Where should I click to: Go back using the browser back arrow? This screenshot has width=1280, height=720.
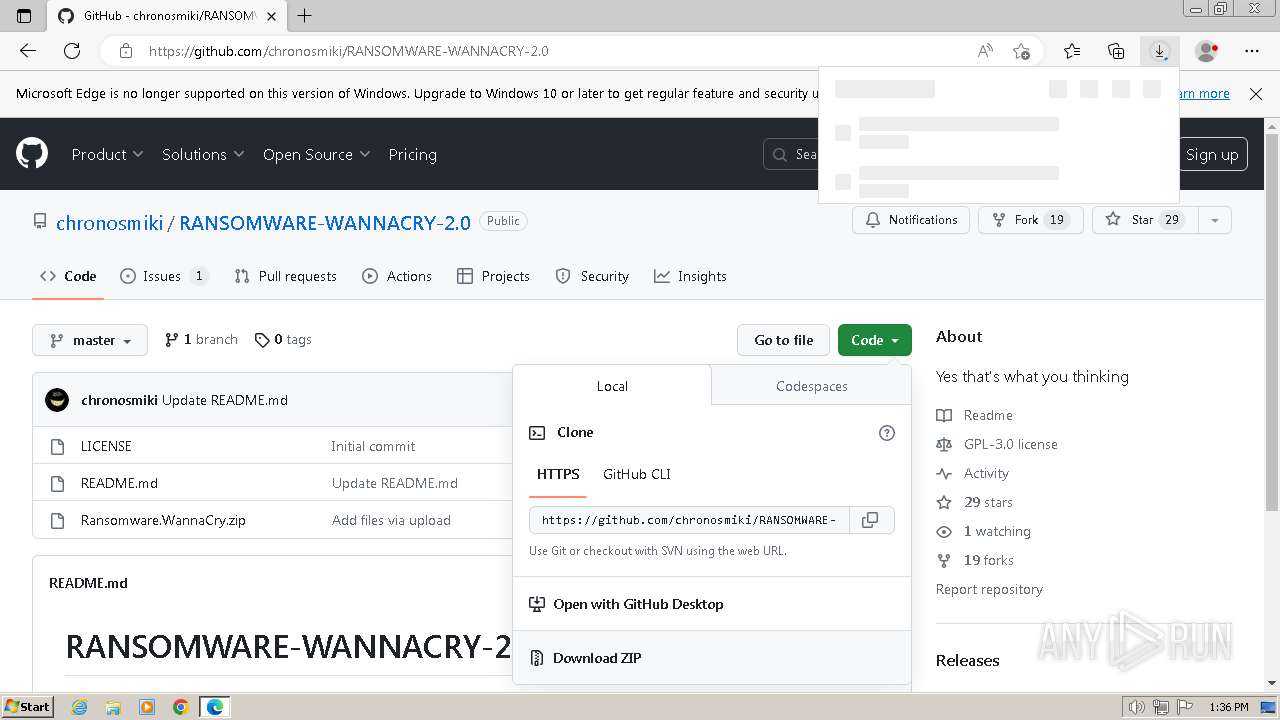coord(28,51)
